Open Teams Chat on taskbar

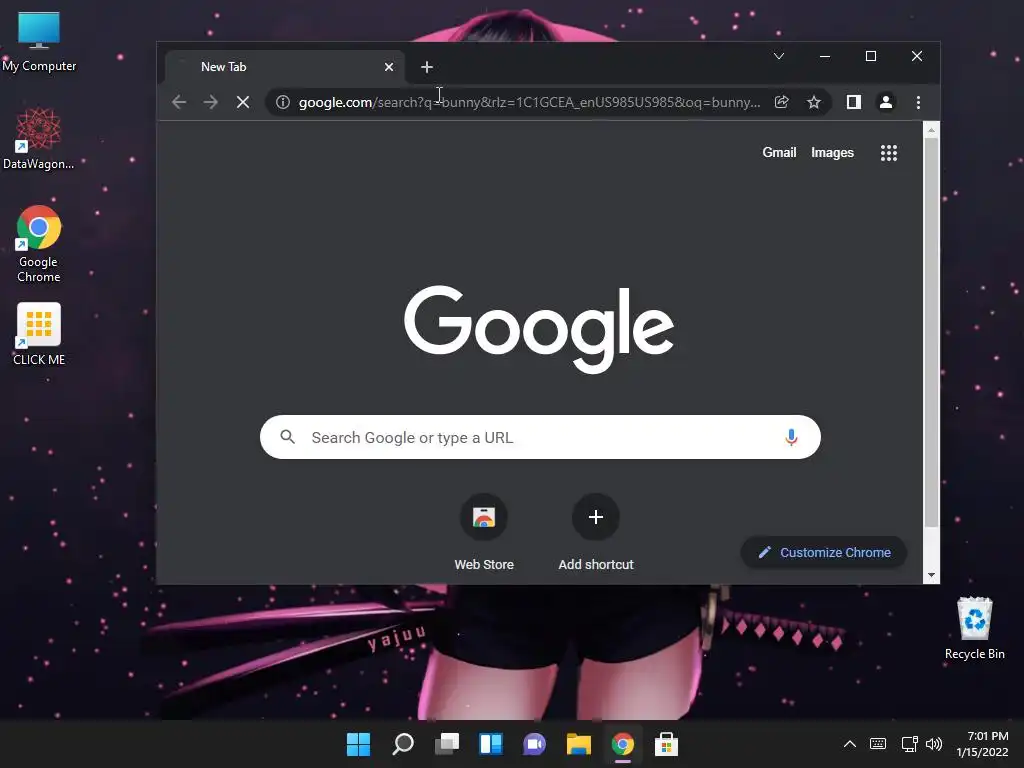534,744
